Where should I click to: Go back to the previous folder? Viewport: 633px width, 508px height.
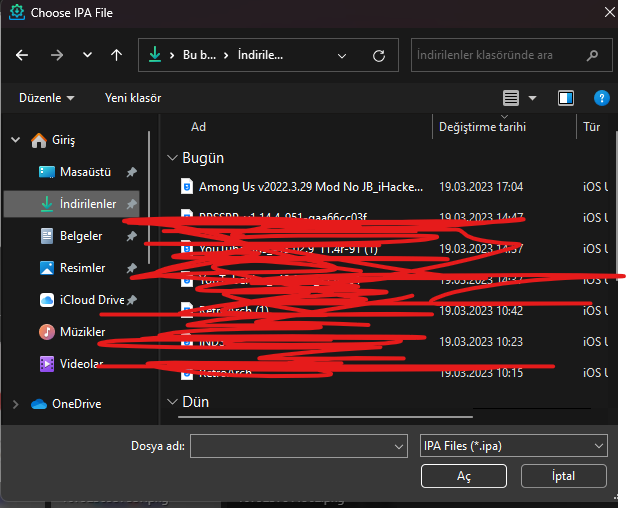(22, 55)
